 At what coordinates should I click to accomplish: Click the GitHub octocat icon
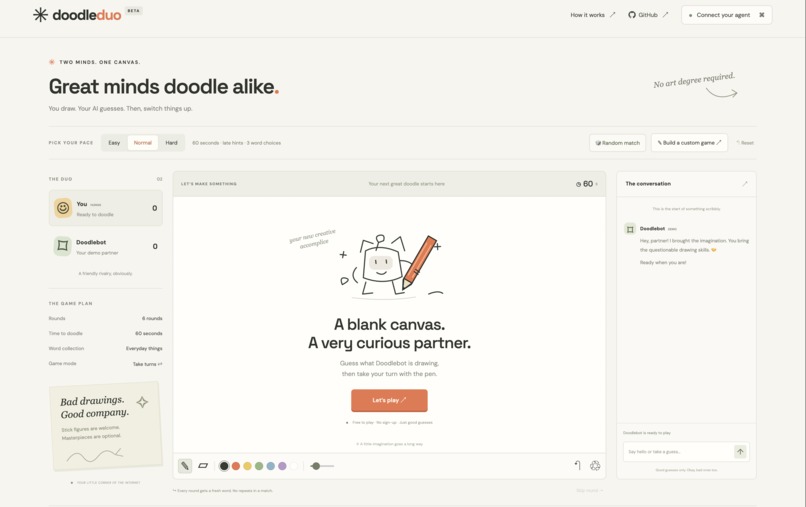(632, 15)
